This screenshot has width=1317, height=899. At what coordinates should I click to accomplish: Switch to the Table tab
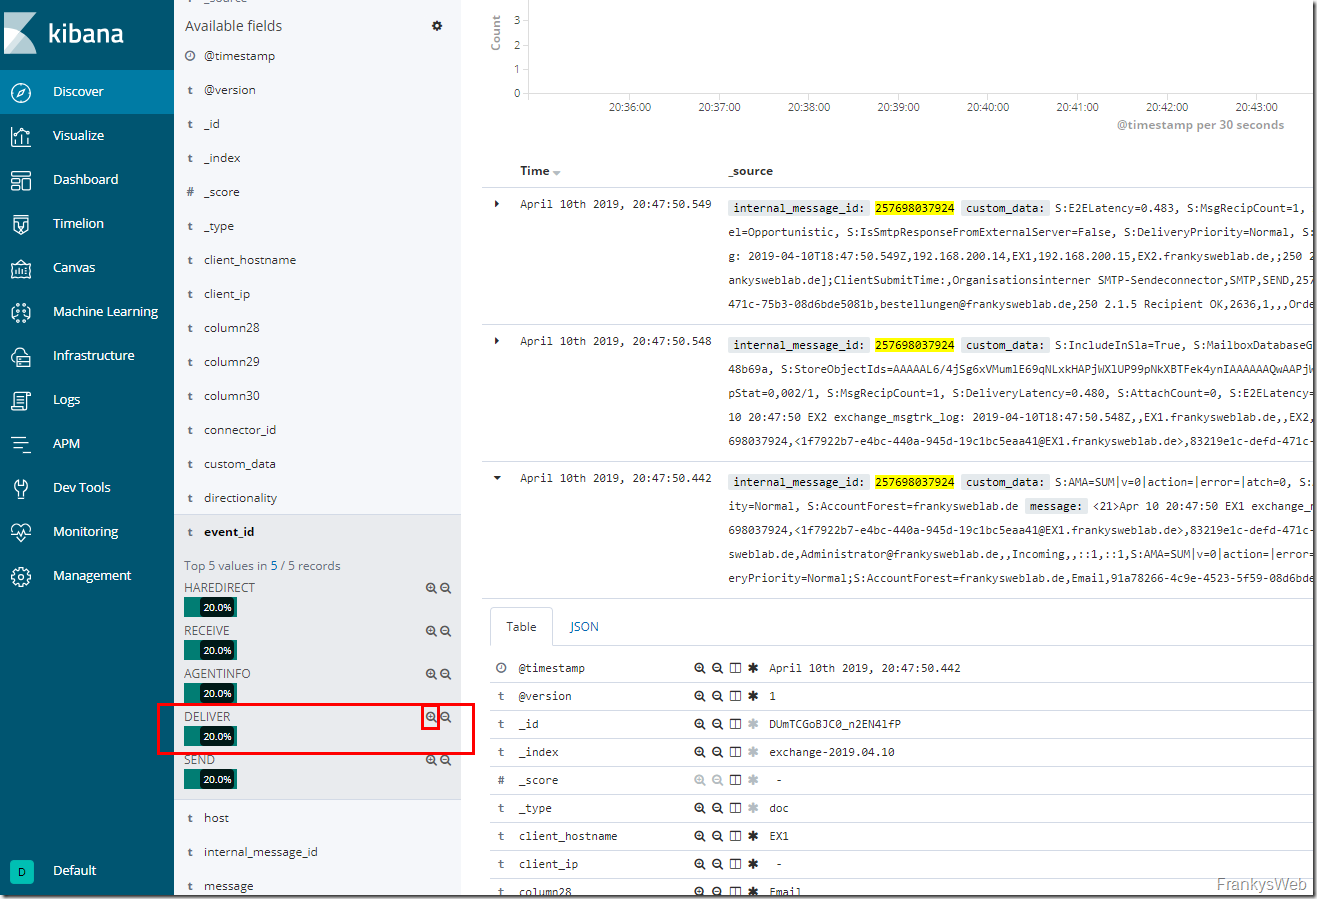pyautogui.click(x=521, y=627)
